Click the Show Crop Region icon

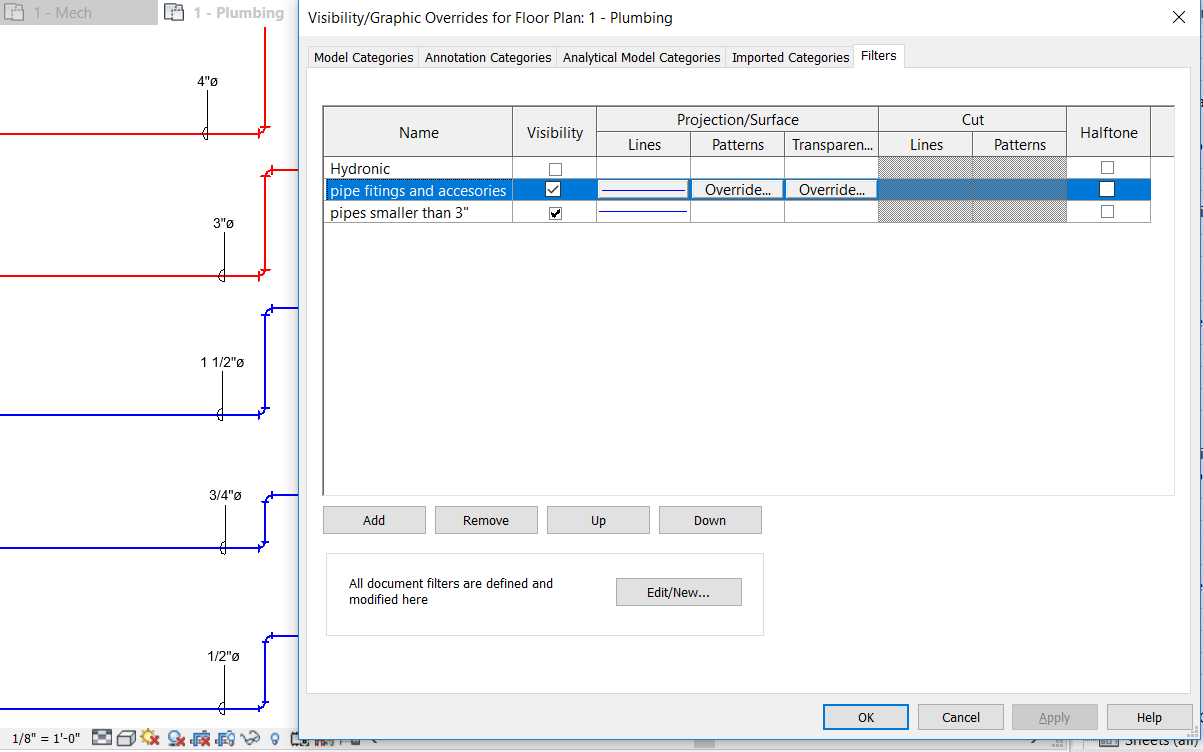225,738
